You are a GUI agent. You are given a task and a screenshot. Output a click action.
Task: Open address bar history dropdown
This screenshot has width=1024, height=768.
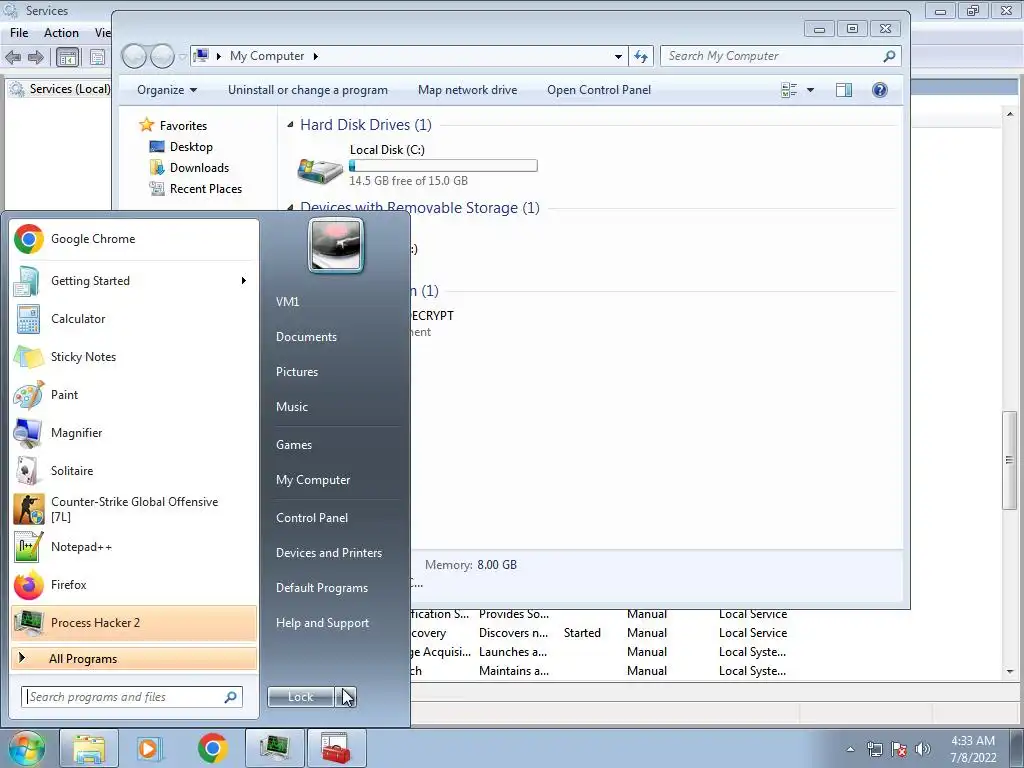click(x=618, y=56)
